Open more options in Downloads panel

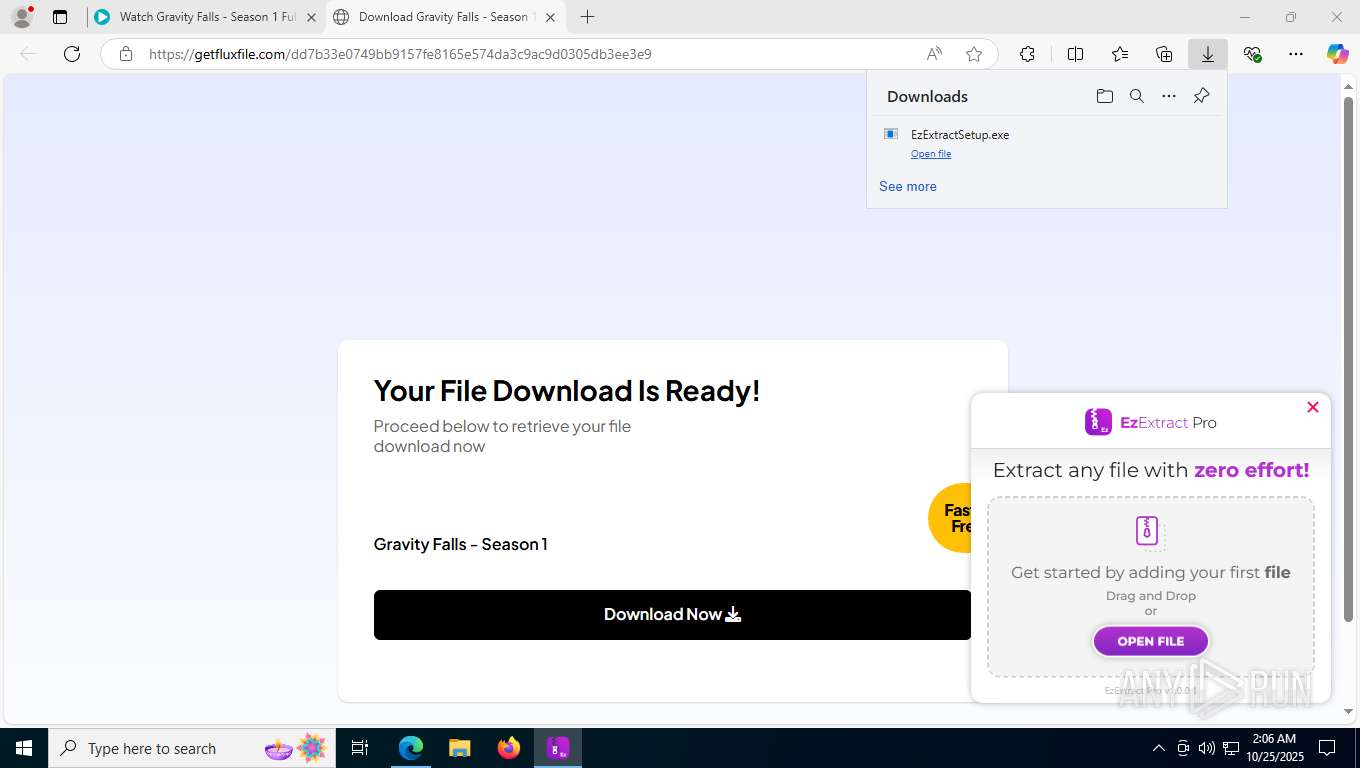1169,96
